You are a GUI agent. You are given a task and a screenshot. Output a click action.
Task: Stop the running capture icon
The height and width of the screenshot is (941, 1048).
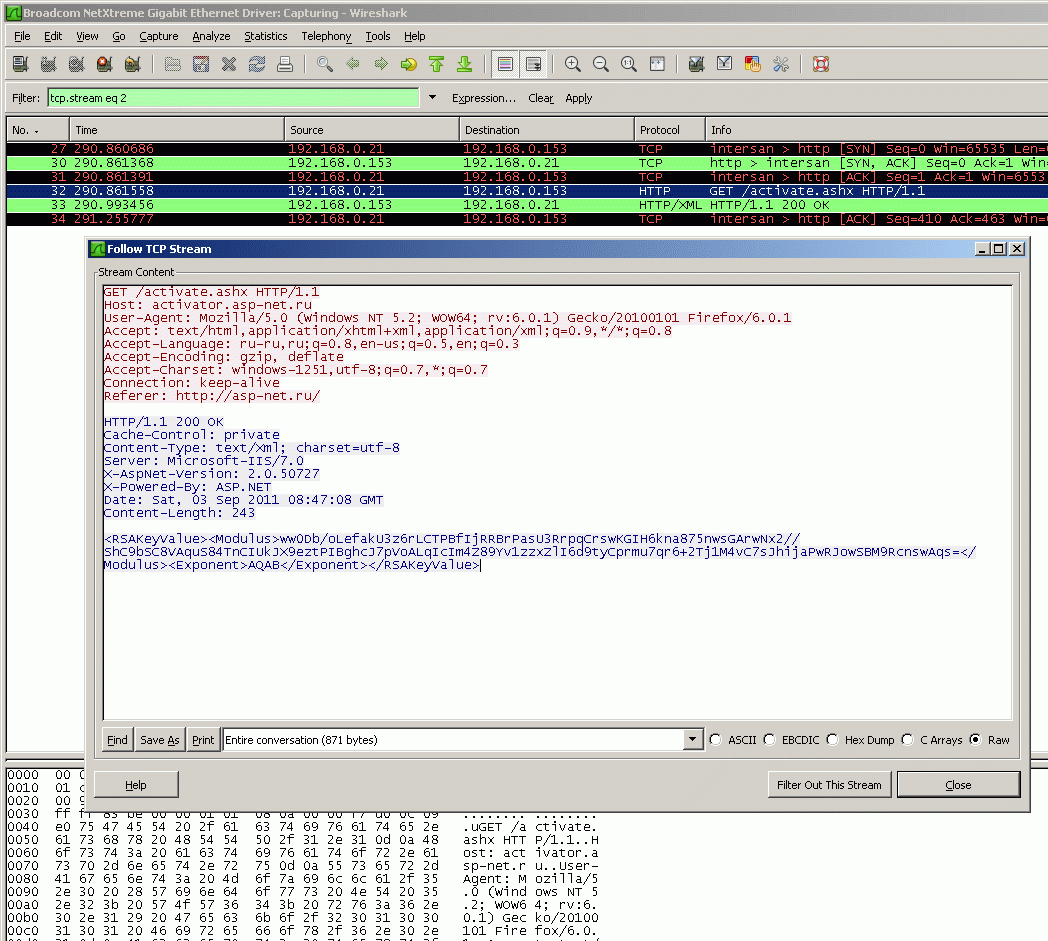[104, 64]
